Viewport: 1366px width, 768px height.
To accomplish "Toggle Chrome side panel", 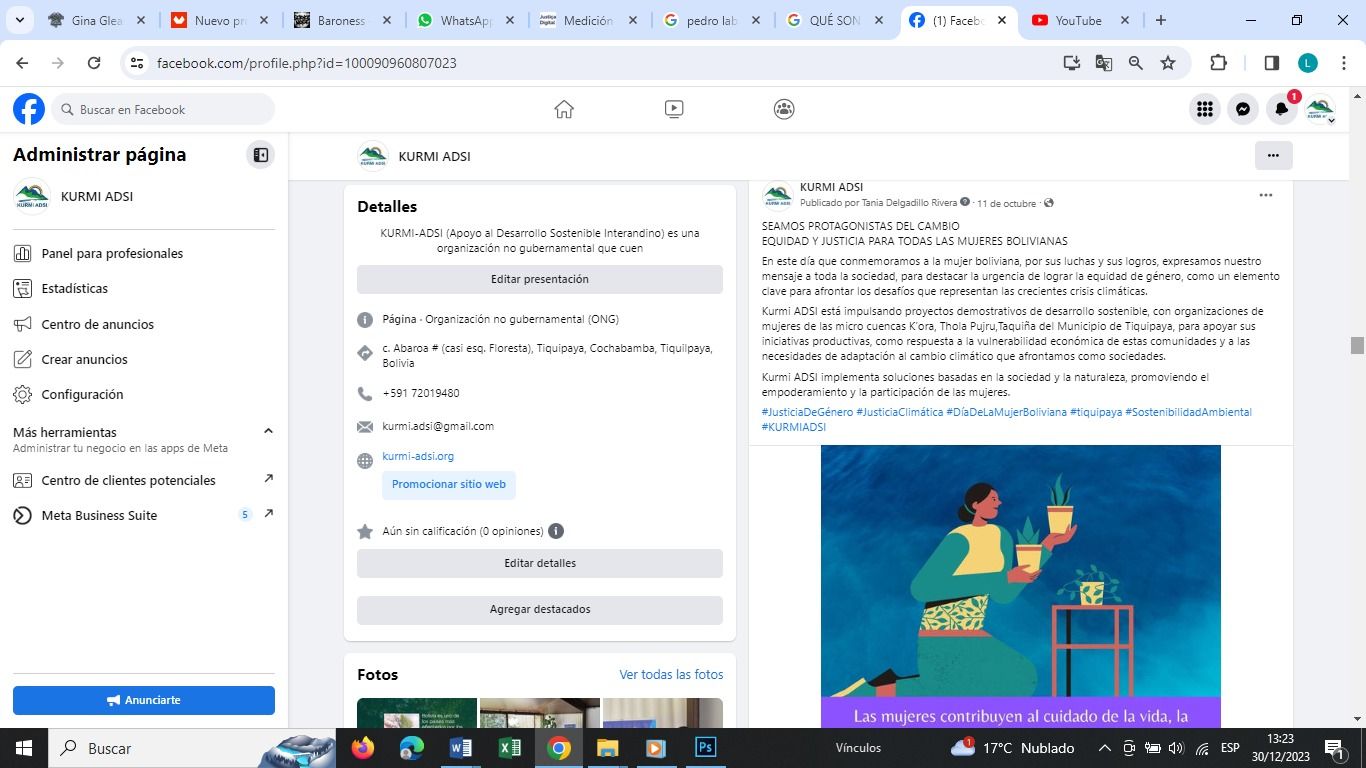I will point(1272,63).
